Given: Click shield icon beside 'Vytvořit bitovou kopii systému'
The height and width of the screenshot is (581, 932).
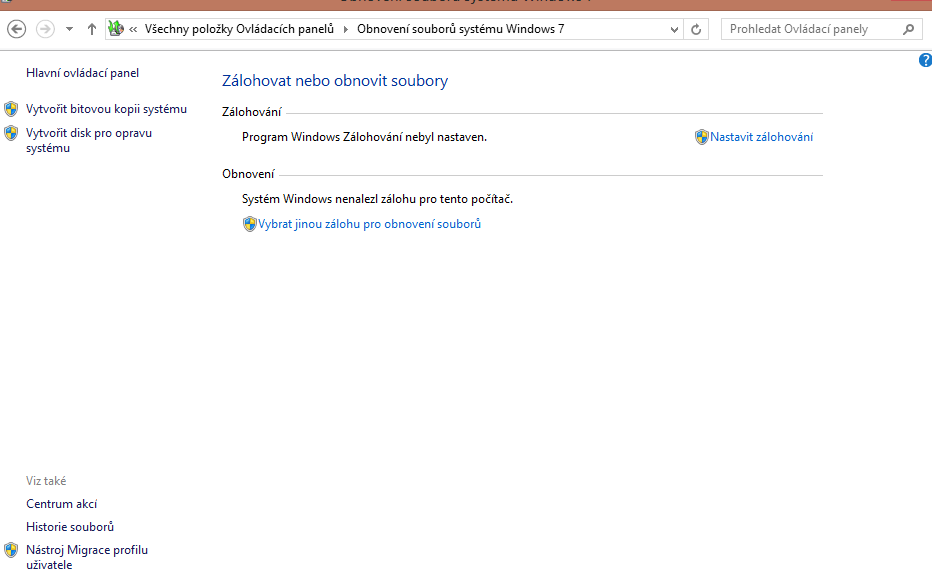Looking at the screenshot, I should (x=11, y=109).
